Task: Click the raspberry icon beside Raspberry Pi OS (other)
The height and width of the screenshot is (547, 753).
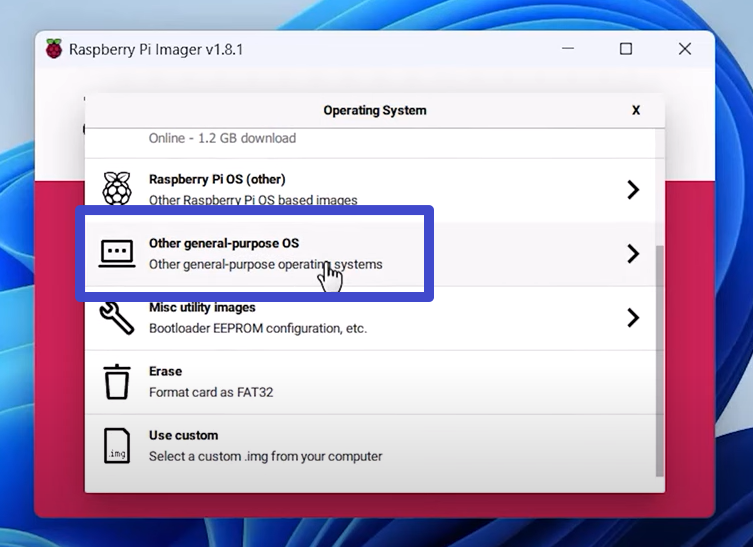Action: click(117, 188)
